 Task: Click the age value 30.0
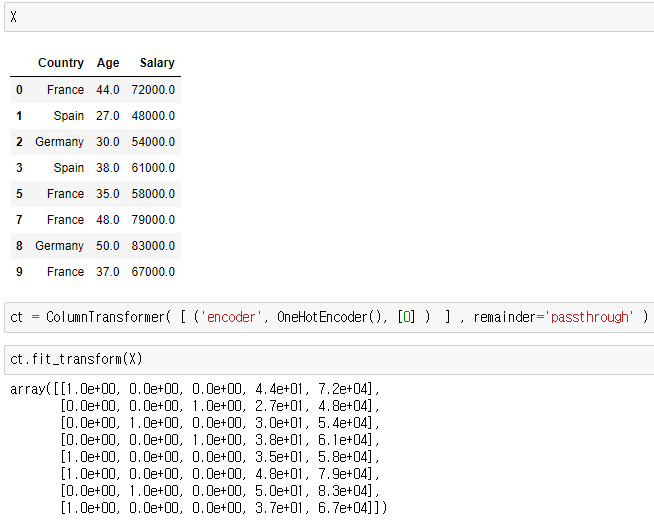tap(108, 142)
